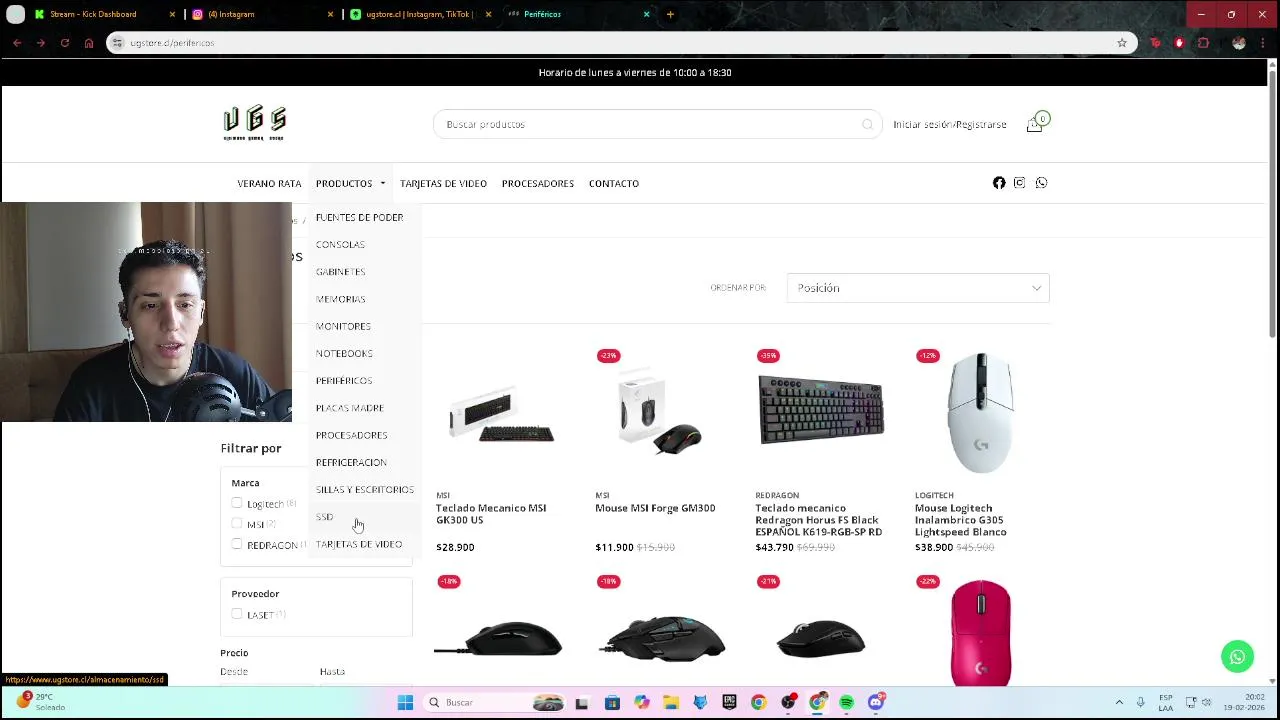The image size is (1280, 720).
Task: Select REFRIGERACION from the products menu
Action: click(351, 462)
